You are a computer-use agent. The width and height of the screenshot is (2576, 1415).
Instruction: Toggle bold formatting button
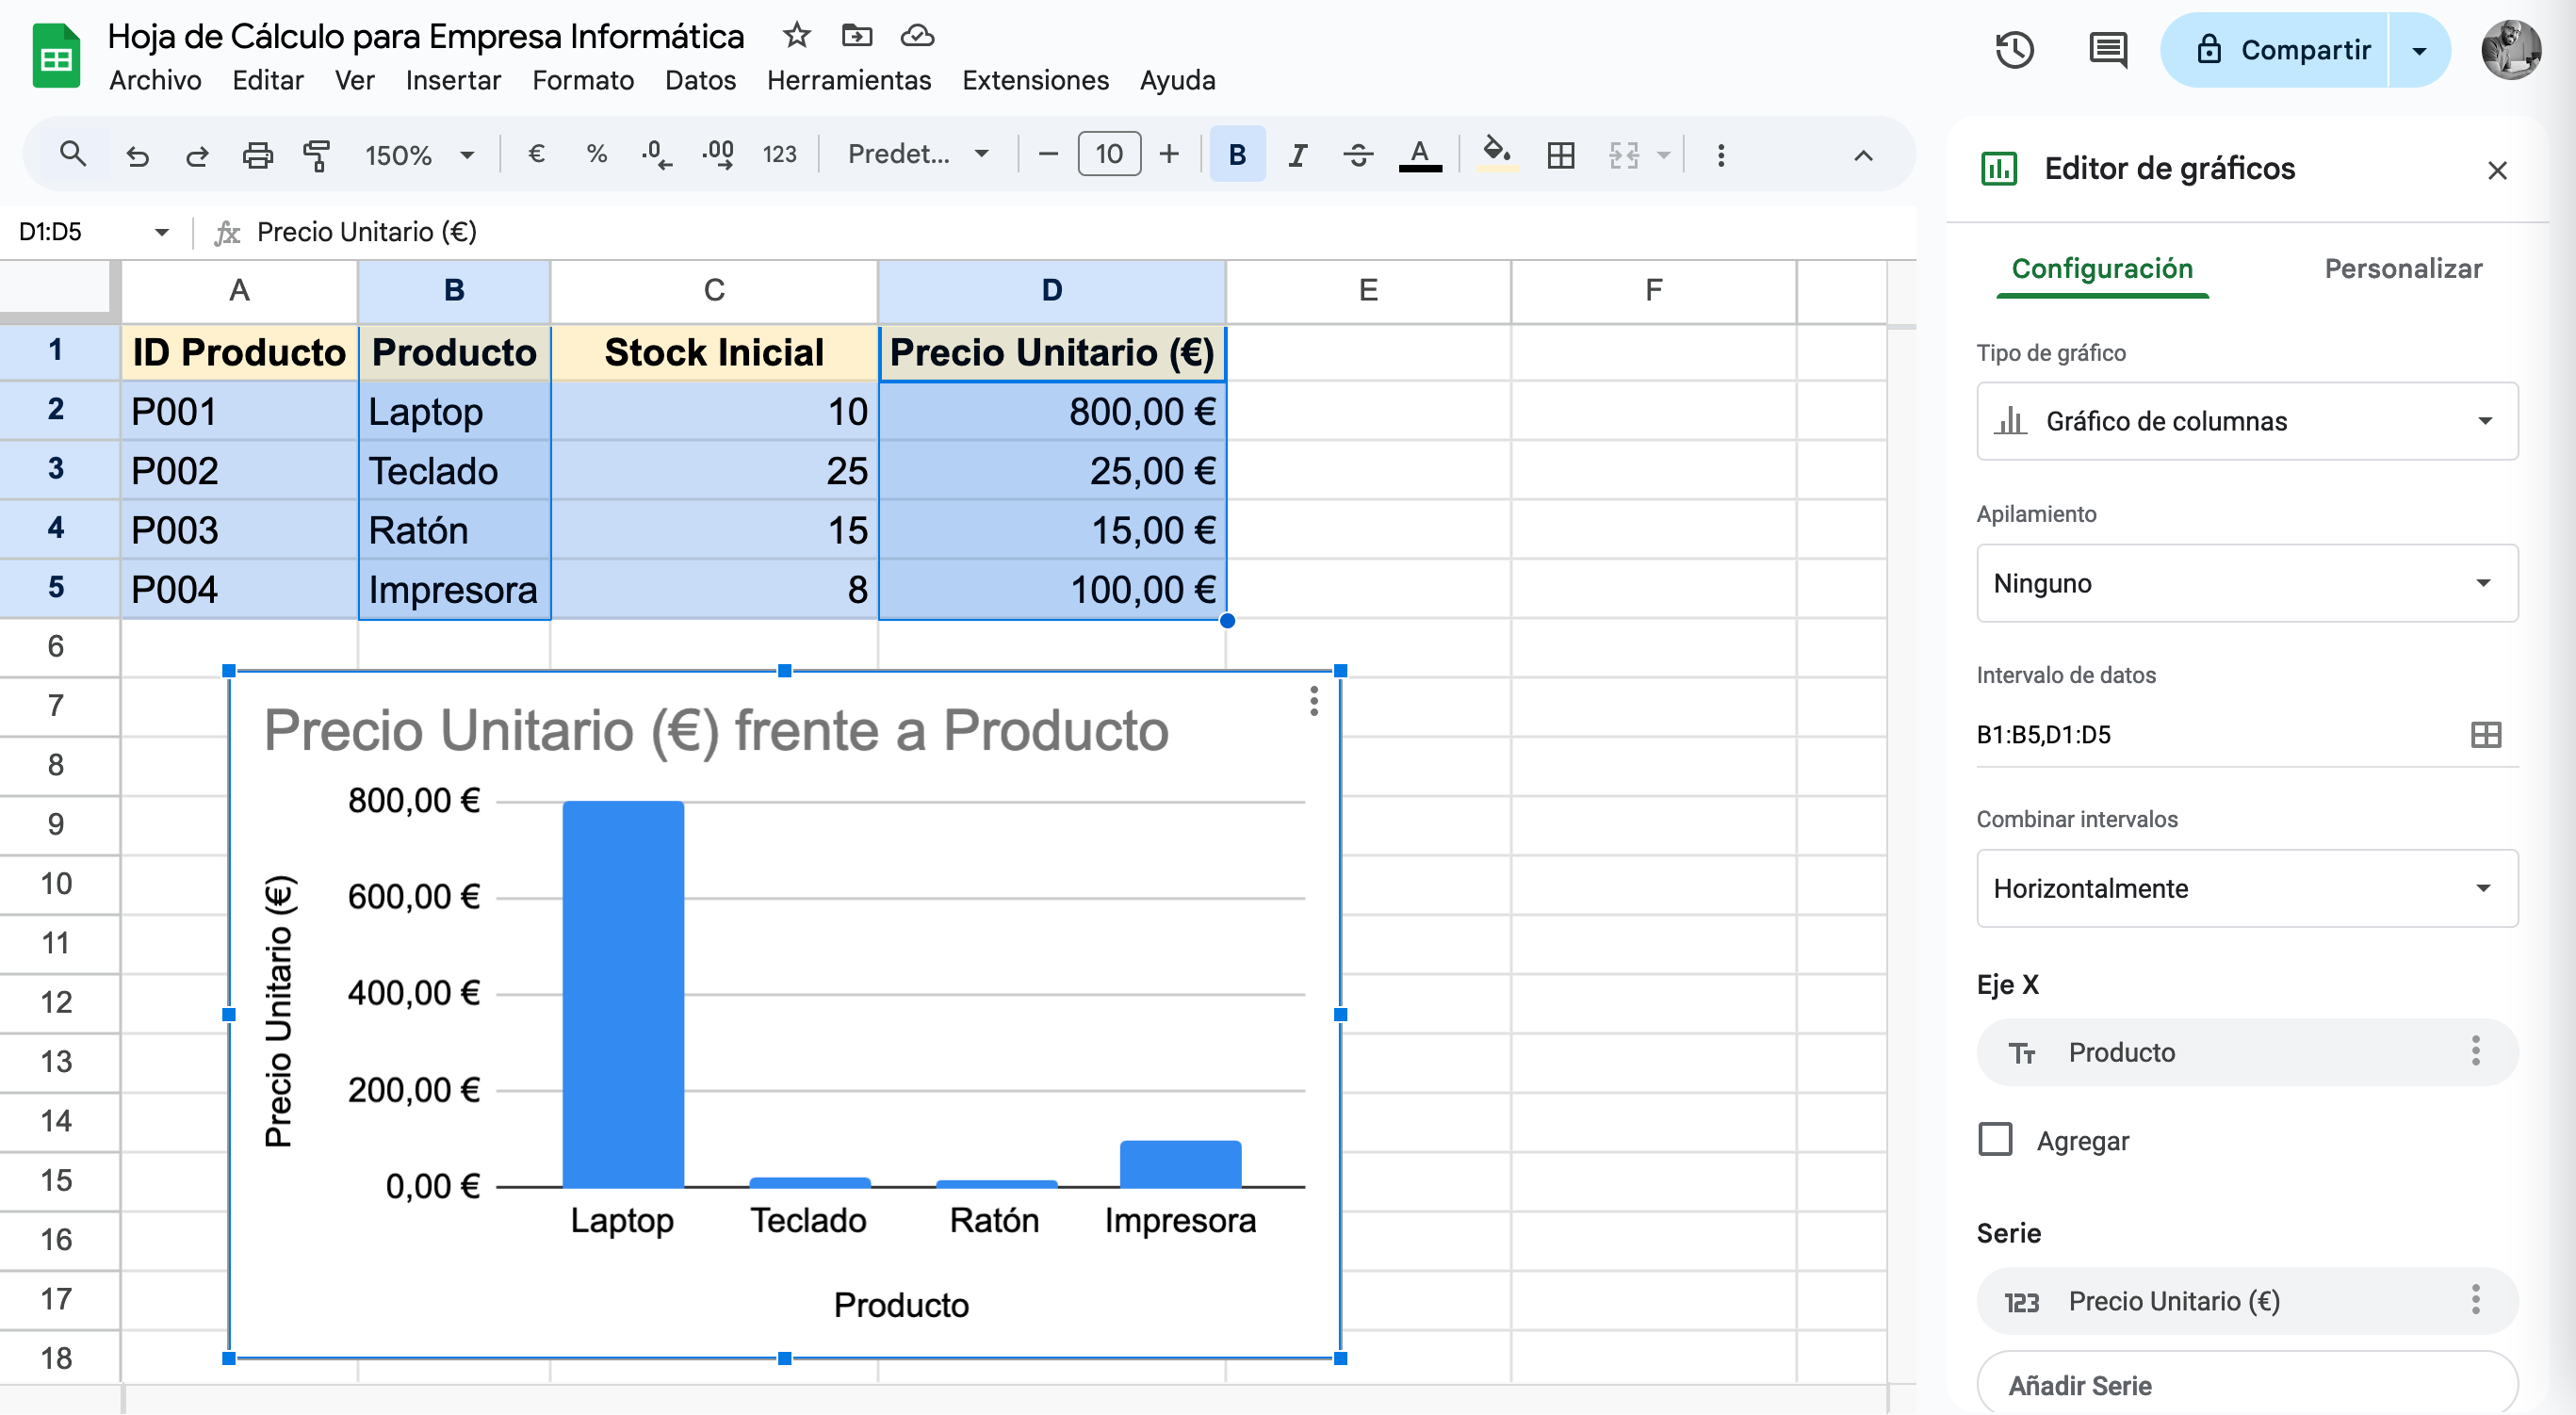[1237, 155]
